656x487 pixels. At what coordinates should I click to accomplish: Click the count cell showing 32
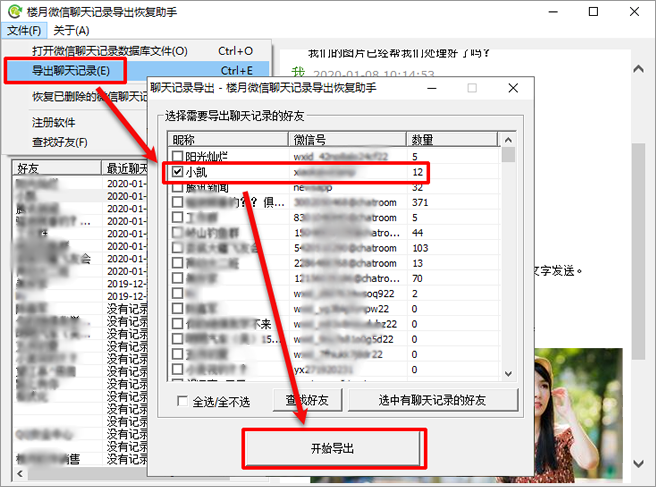point(417,187)
